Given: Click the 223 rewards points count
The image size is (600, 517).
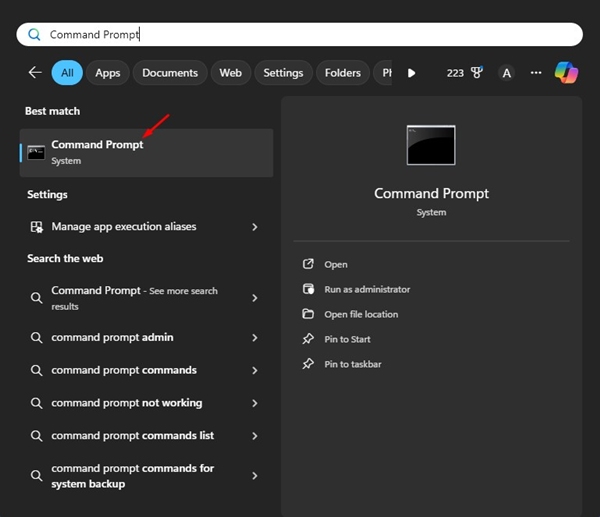Looking at the screenshot, I should 455,73.
